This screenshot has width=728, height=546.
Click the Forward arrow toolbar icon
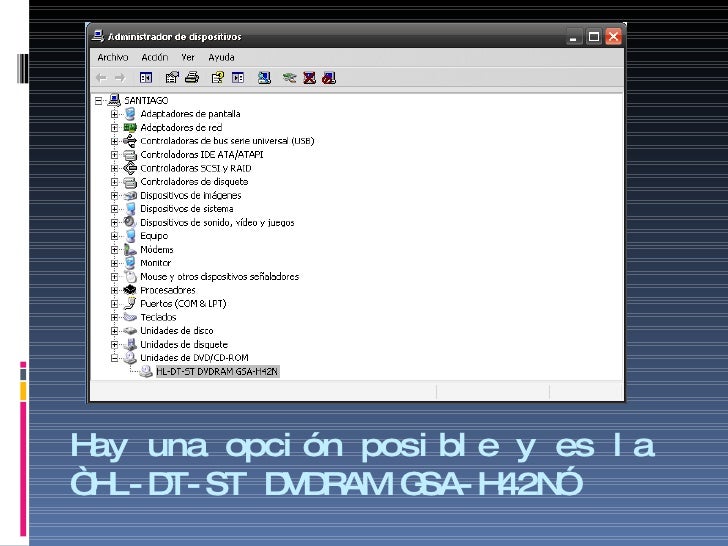click(120, 78)
